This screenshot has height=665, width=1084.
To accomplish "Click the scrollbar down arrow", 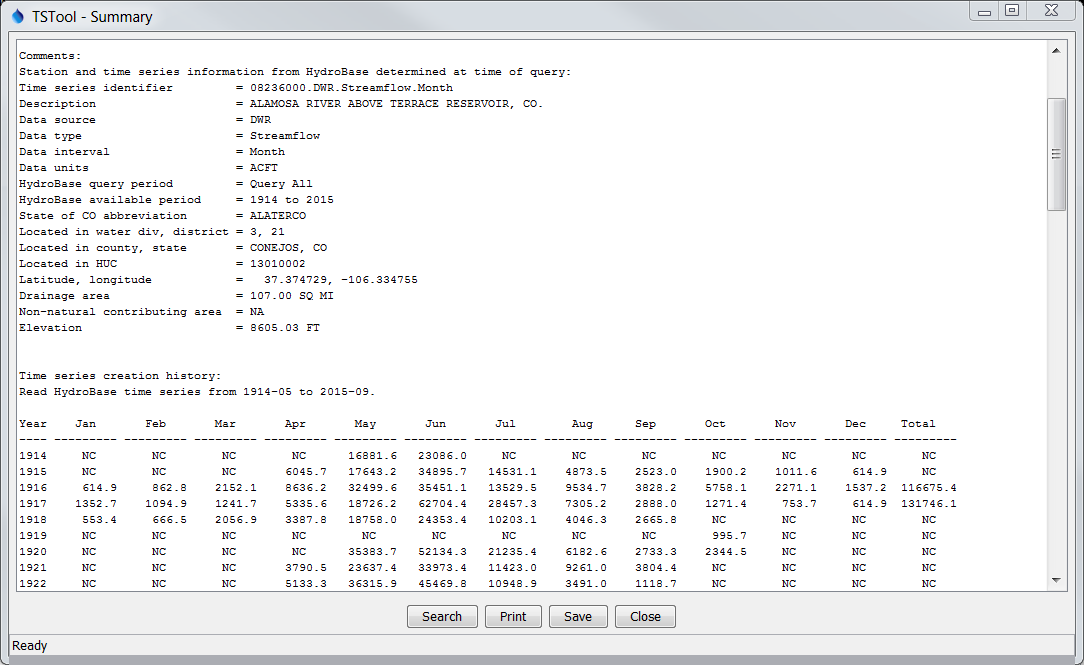I will 1057,578.
